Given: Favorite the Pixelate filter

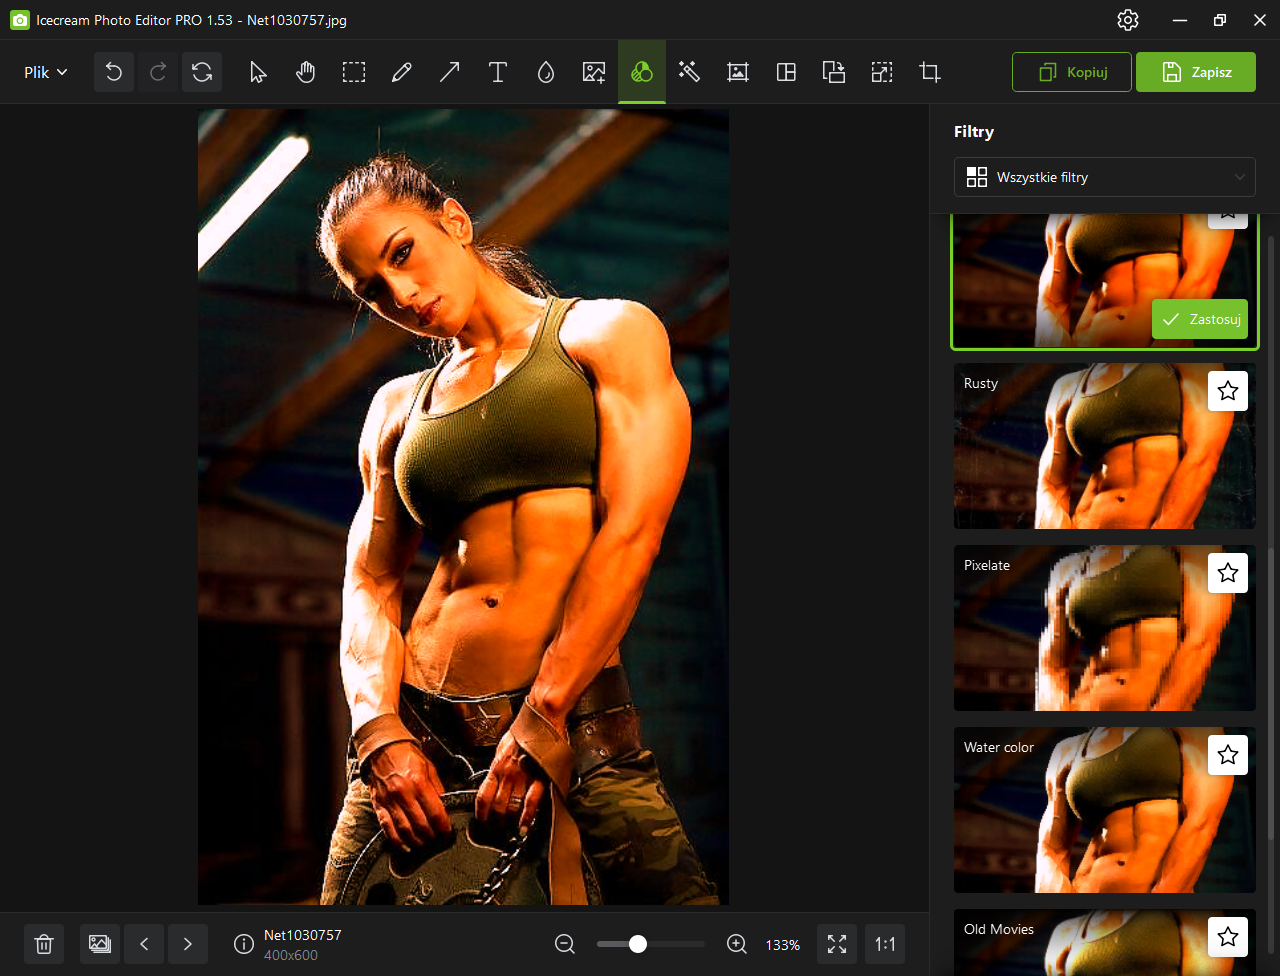Looking at the screenshot, I should click(1228, 573).
